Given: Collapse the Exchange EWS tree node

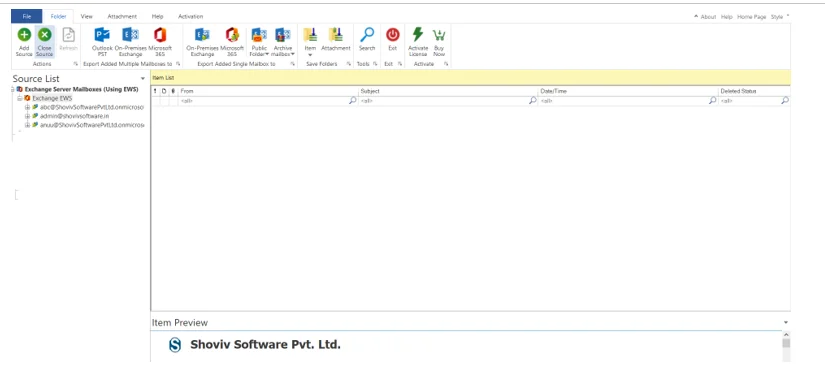Looking at the screenshot, I should pos(19,98).
